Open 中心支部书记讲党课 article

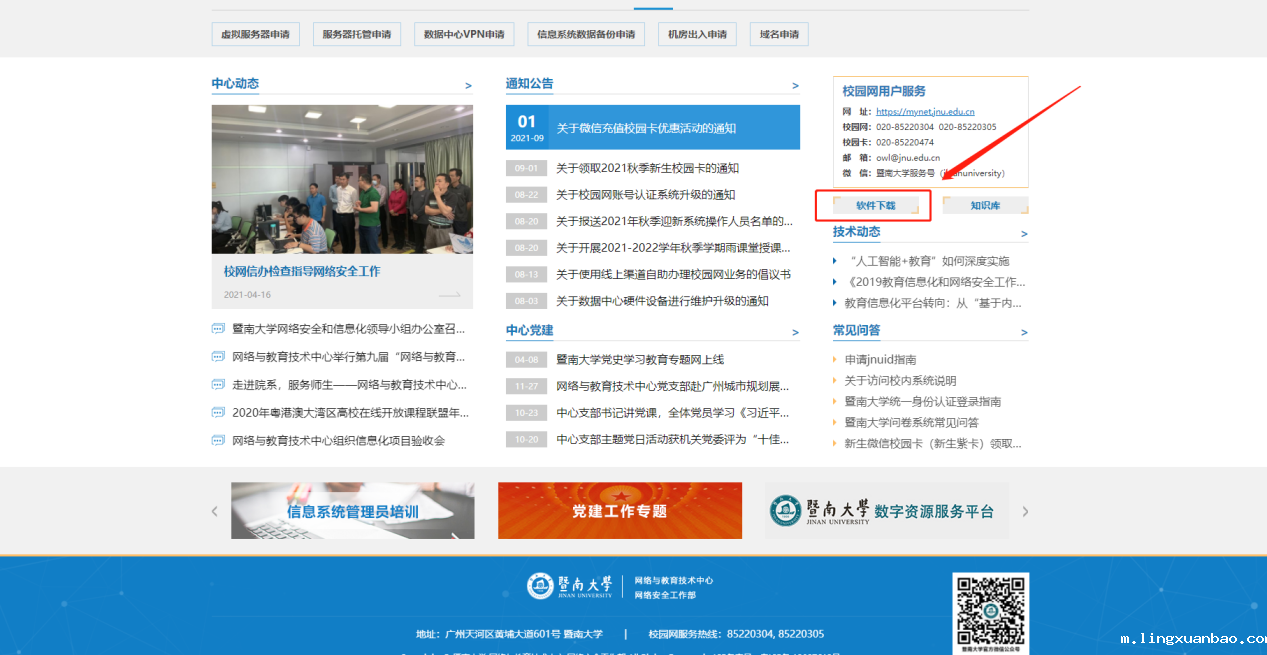674,412
